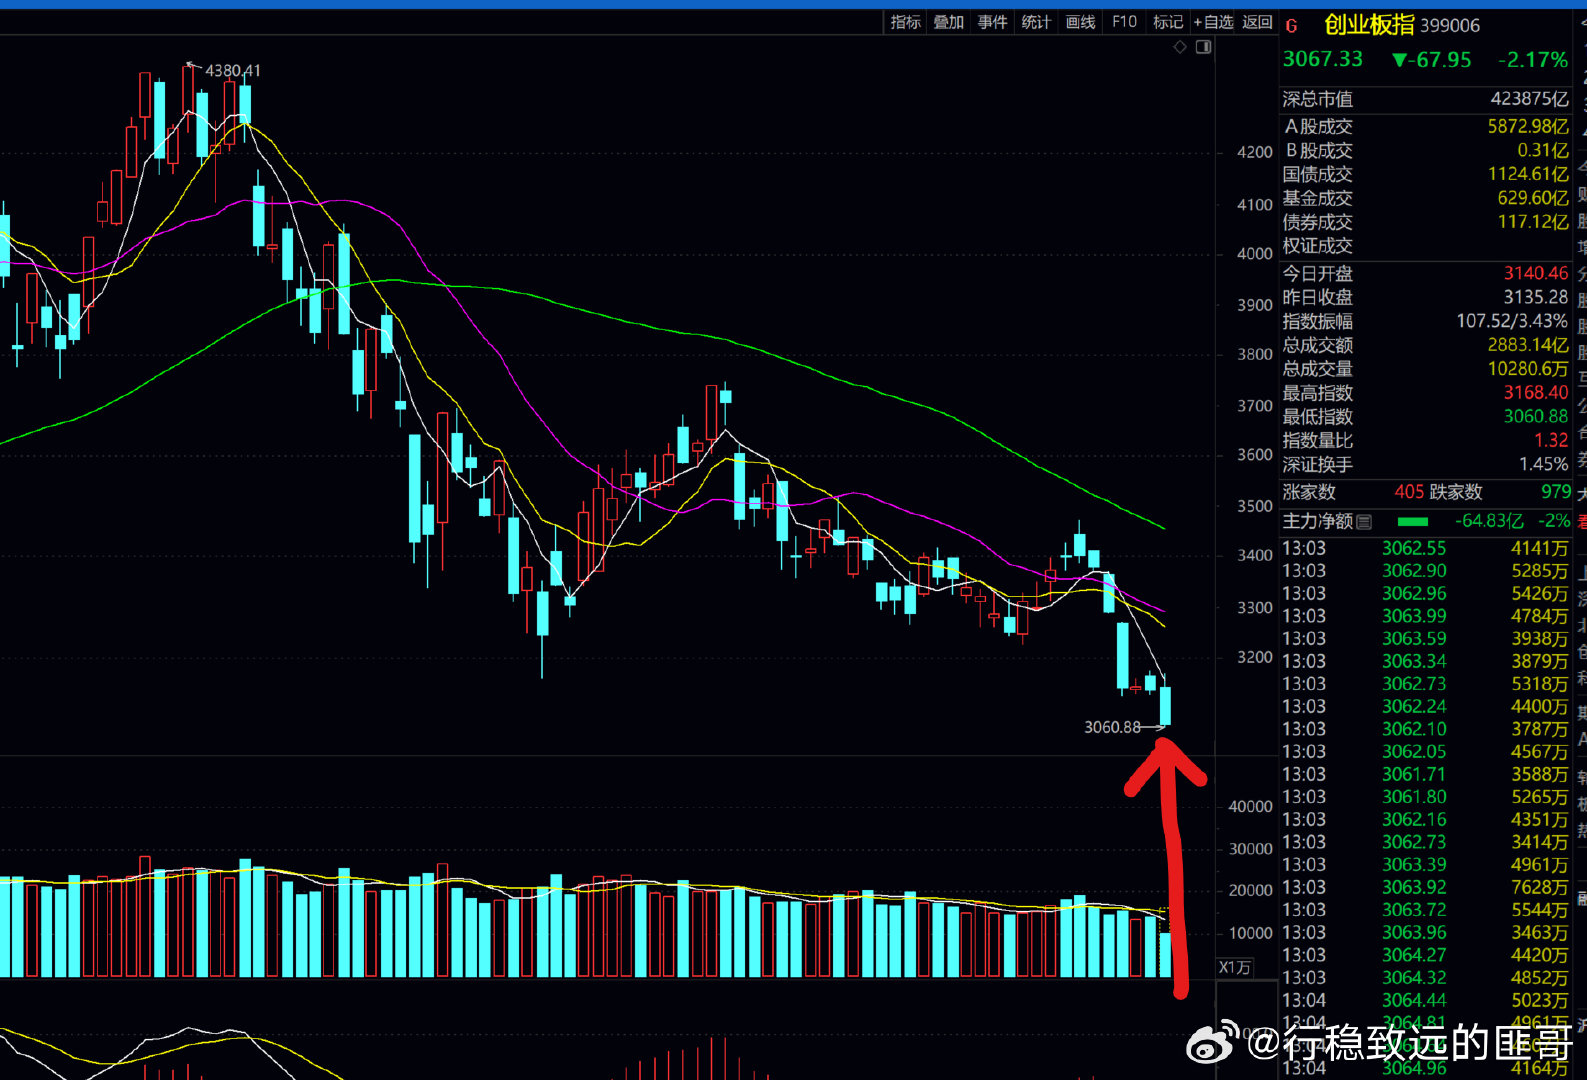1587x1080 pixels.
Task: Click the 深证换手 value 1.45%
Action: coord(1544,464)
